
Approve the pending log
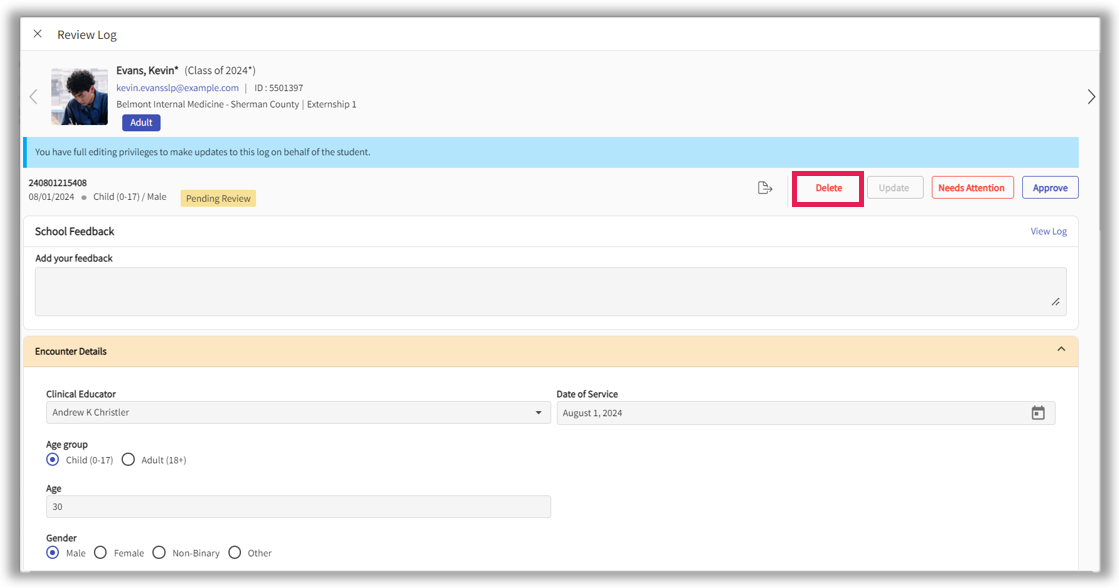pos(1050,188)
